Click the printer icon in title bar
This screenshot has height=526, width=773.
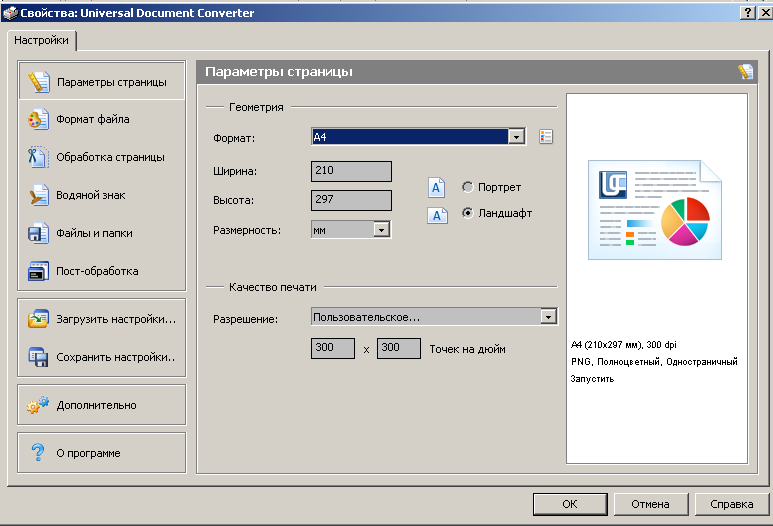coord(9,13)
